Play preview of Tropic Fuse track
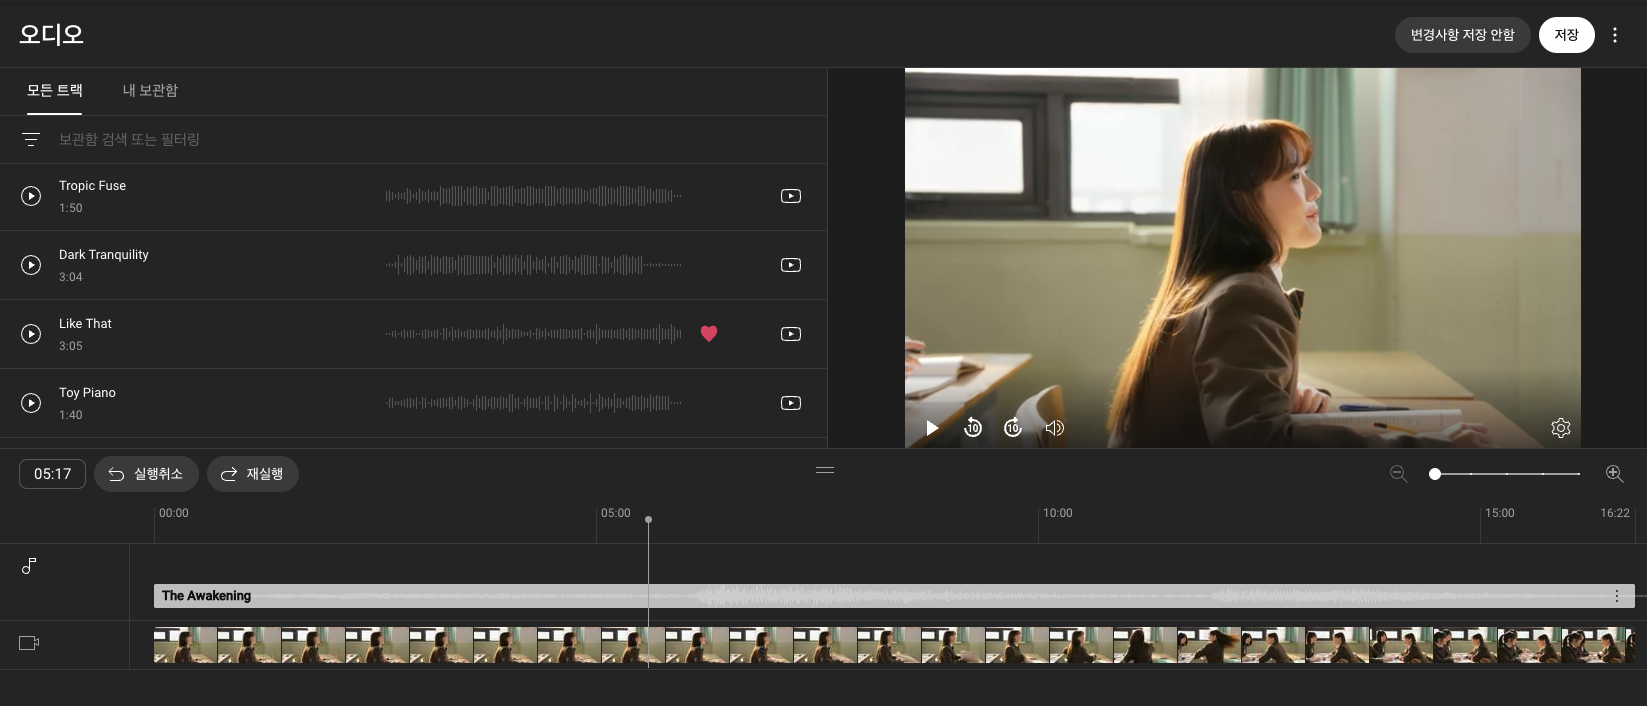Viewport: 1647px width, 706px height. click(31, 196)
